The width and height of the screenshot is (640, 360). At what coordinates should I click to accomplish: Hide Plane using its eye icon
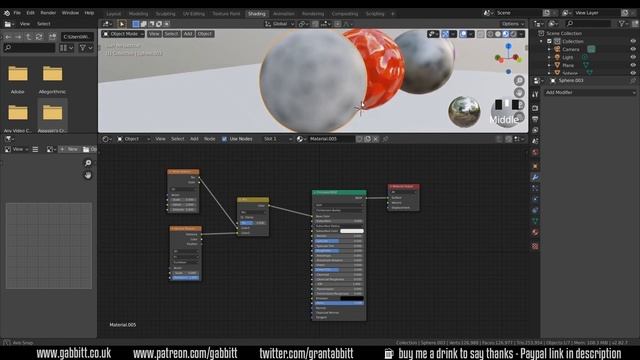[x=633, y=65]
